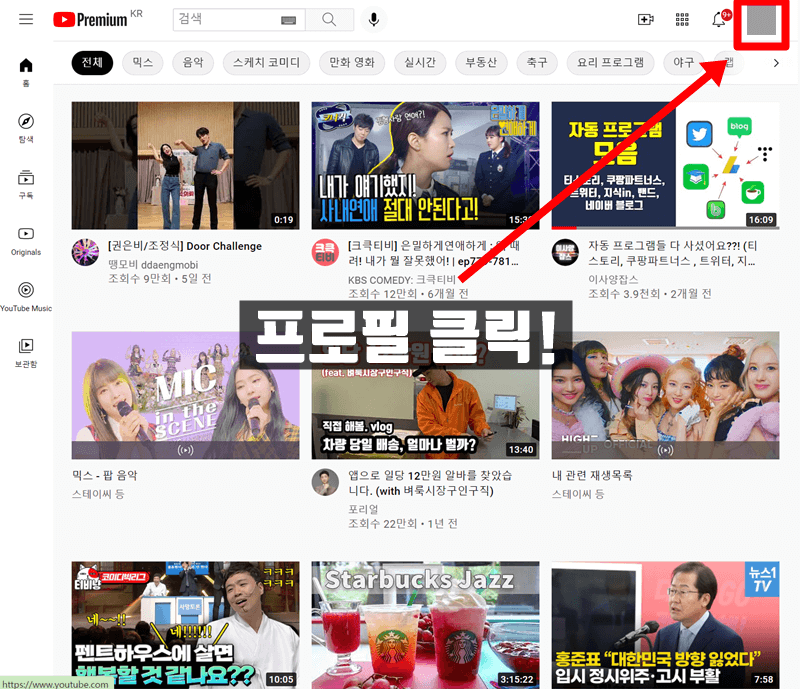
Task: Open Starbucks Jazz video thumbnail
Action: coord(425,625)
